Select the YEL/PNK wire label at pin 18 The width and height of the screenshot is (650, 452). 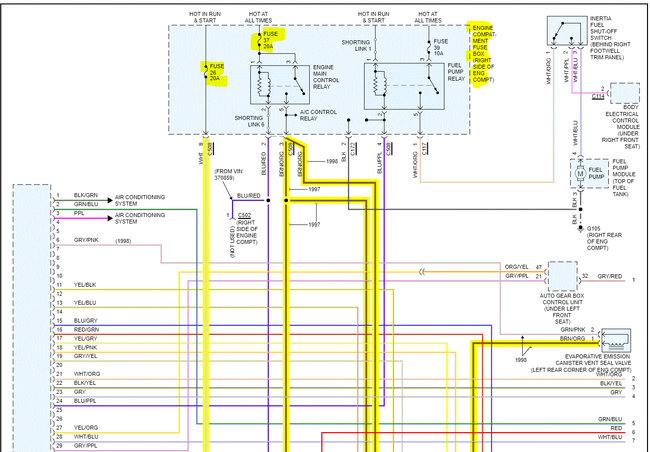(x=85, y=348)
